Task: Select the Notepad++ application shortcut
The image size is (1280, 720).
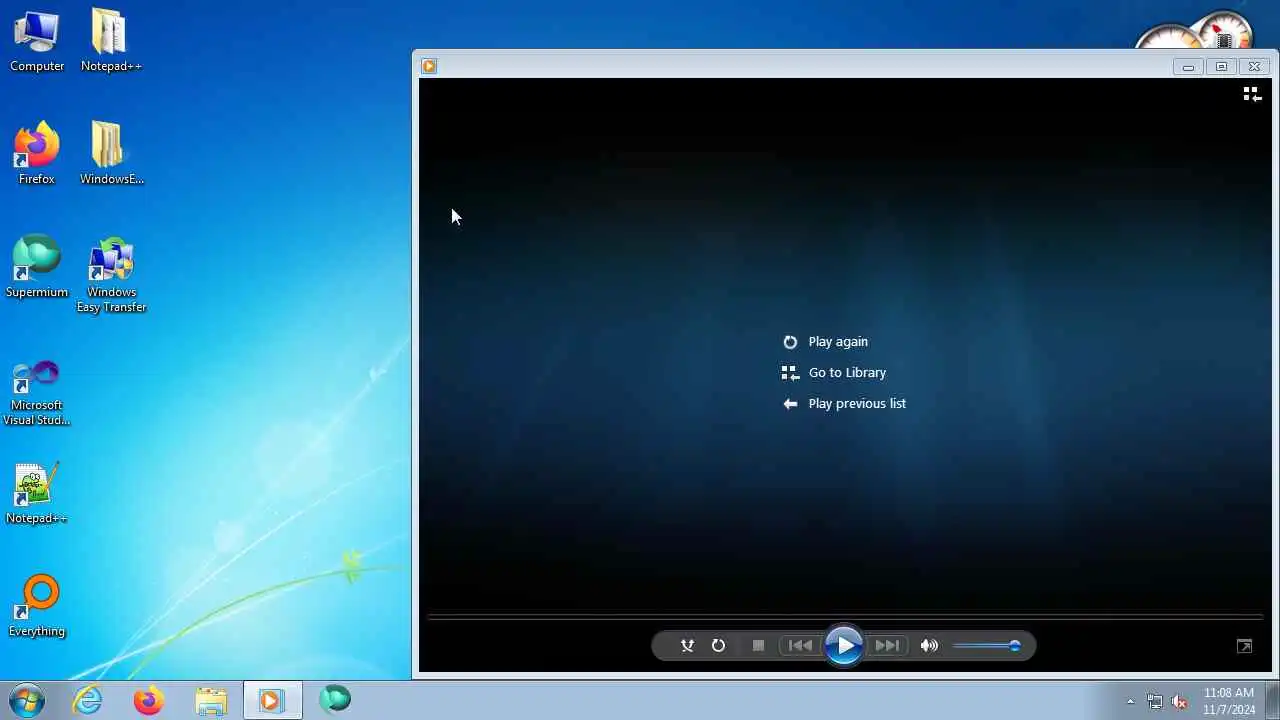Action: pos(37,493)
